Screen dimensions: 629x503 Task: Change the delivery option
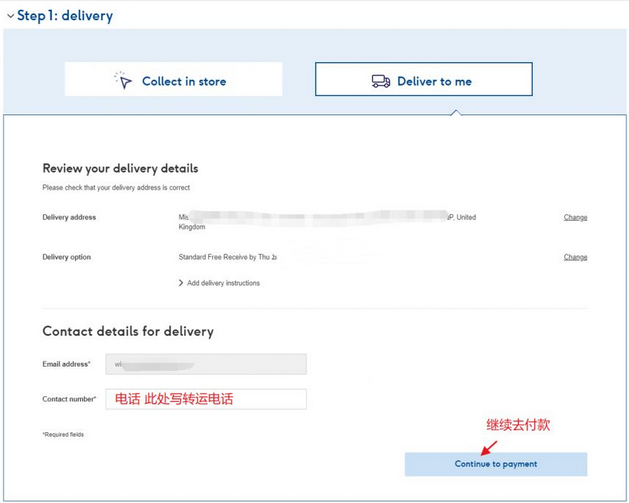pos(575,257)
